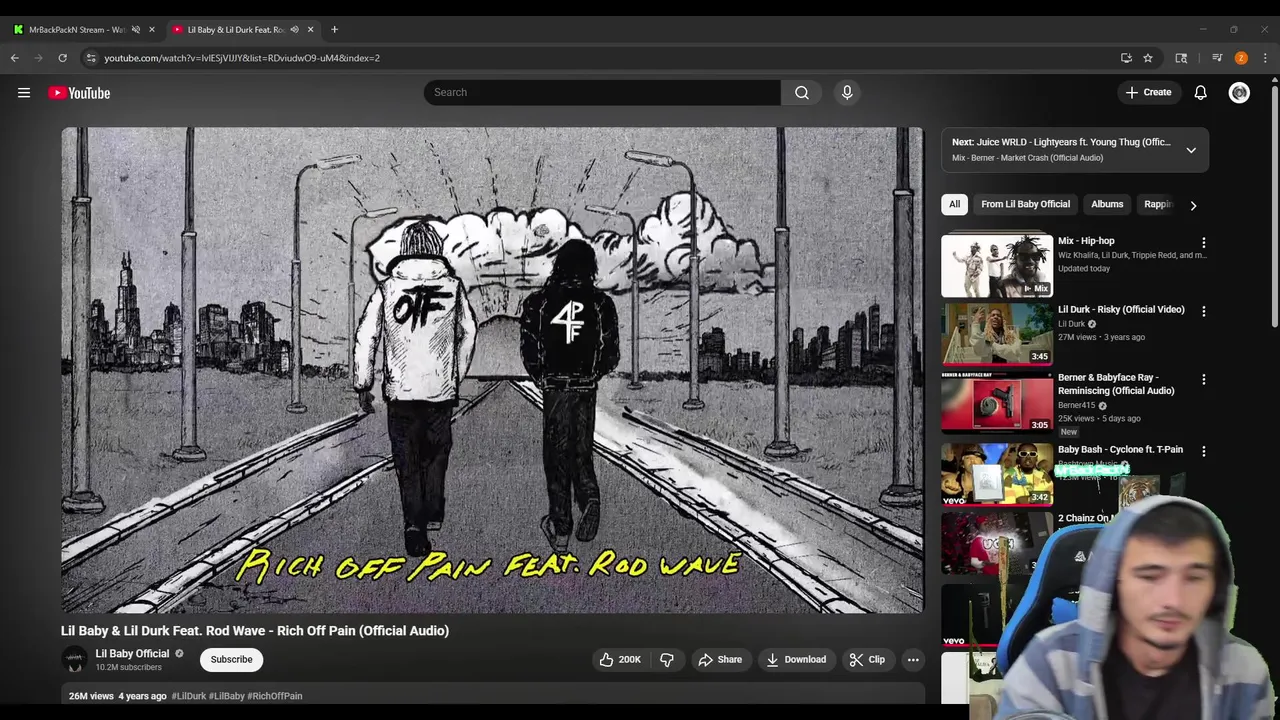This screenshot has height=720, width=1280.
Task: Open the Berner & Babyface Ray Reminiscing thumbnail
Action: 997,402
